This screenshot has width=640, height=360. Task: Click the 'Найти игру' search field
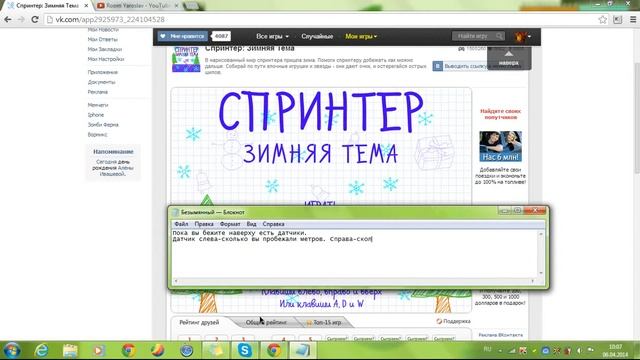[473, 36]
